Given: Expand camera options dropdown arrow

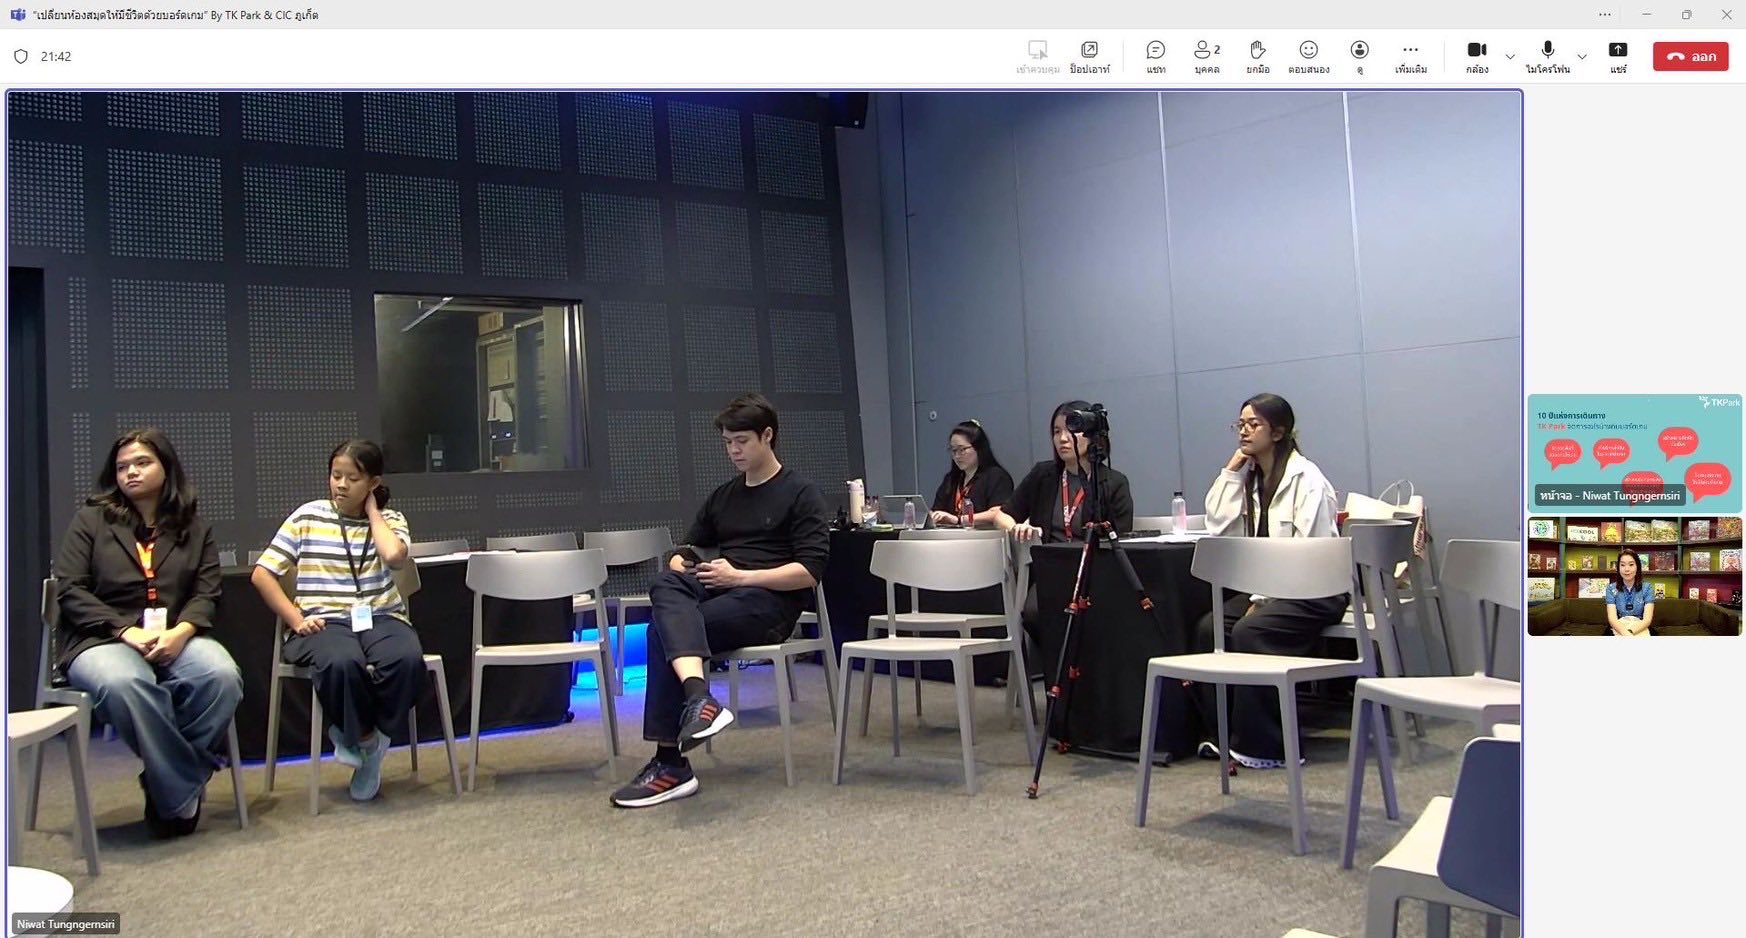Looking at the screenshot, I should [x=1510, y=57].
